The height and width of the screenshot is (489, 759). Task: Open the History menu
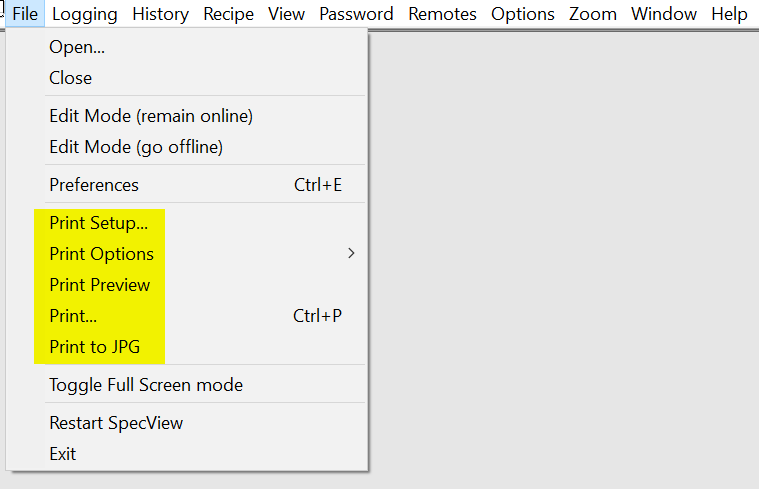tap(160, 14)
